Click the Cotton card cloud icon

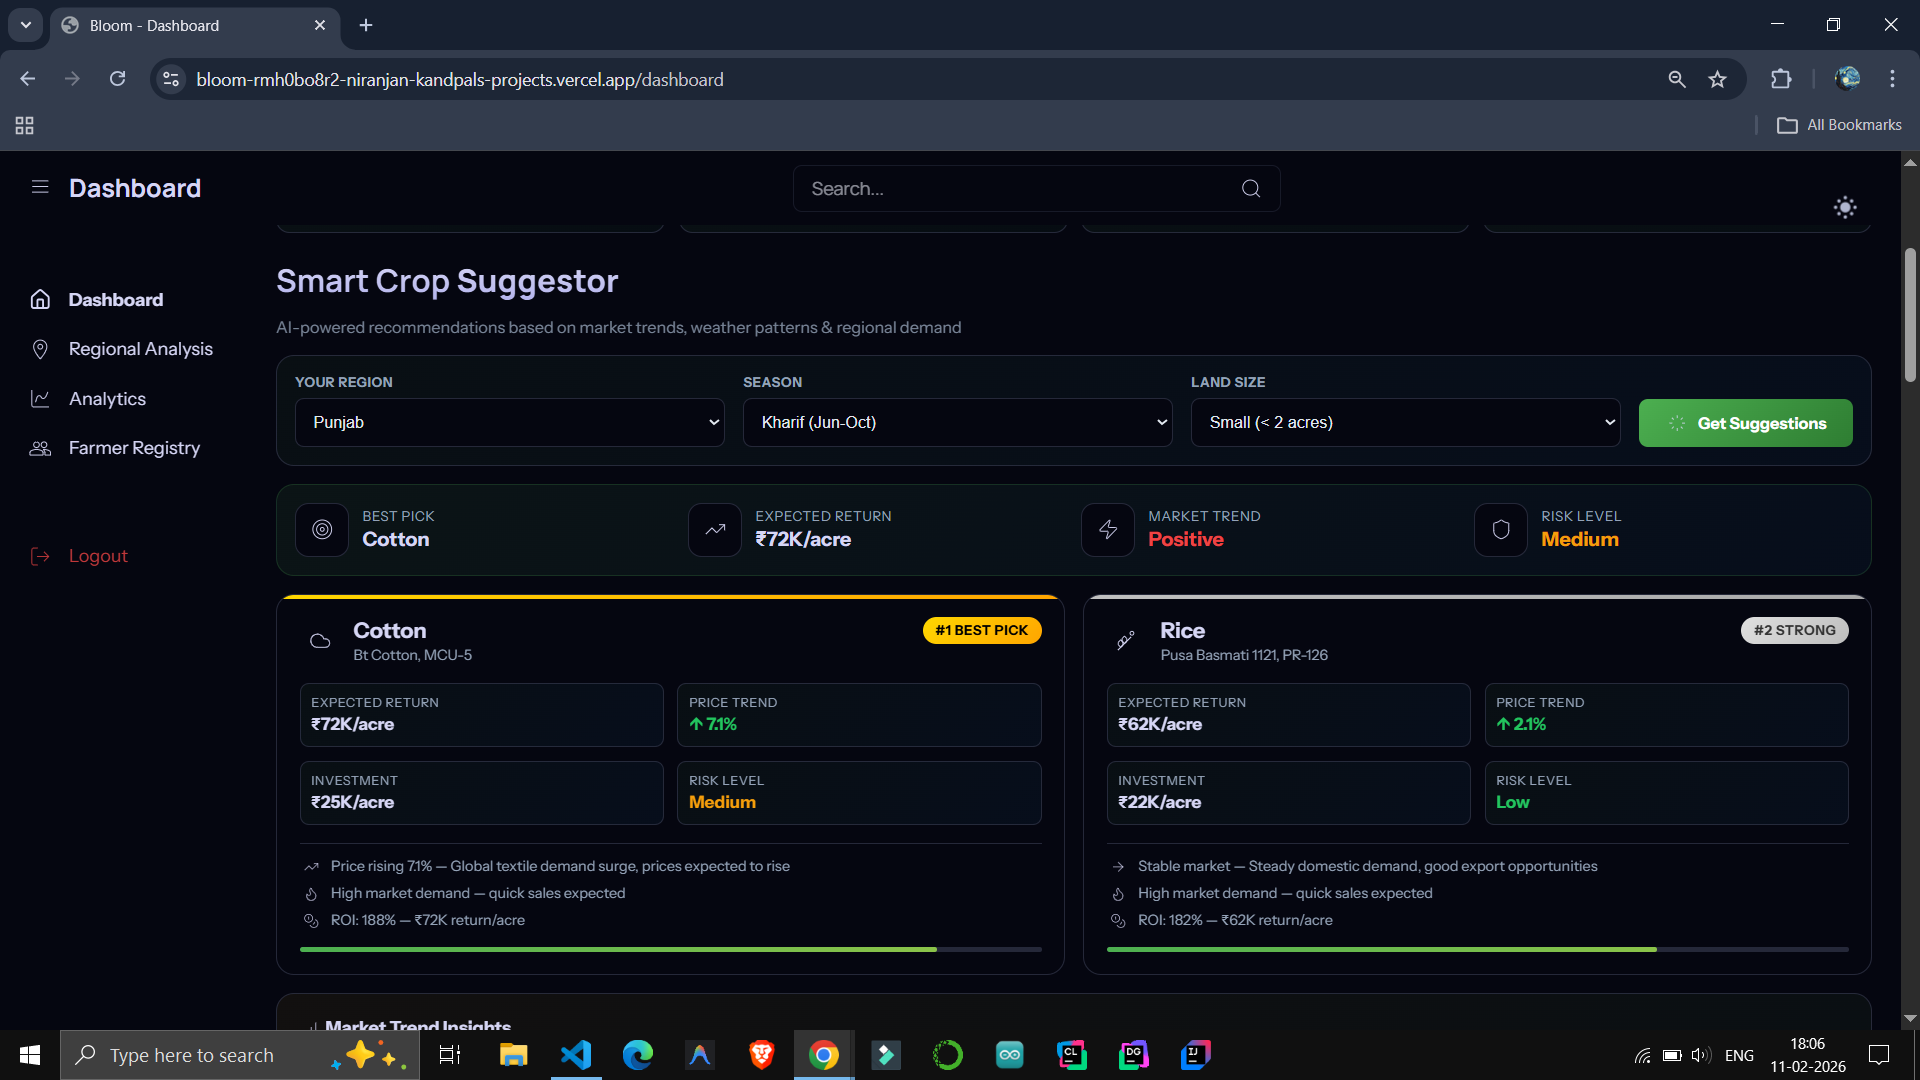coord(320,641)
